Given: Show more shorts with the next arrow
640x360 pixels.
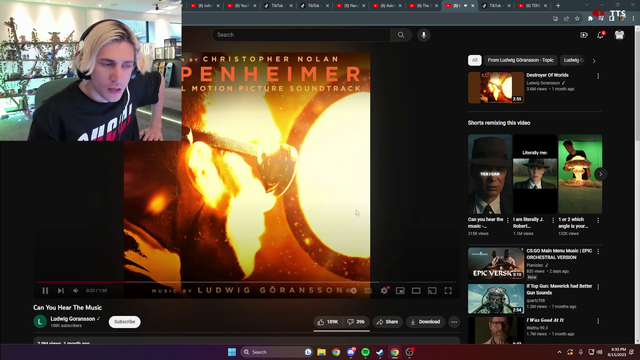Looking at the screenshot, I should click(x=600, y=174).
